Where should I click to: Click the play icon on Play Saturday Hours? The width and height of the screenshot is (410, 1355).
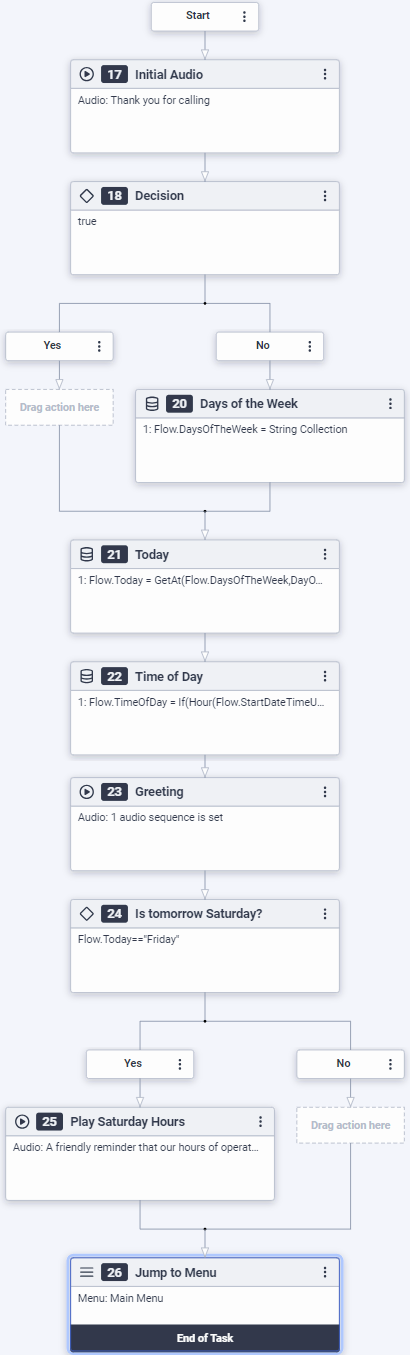[x=22, y=1121]
